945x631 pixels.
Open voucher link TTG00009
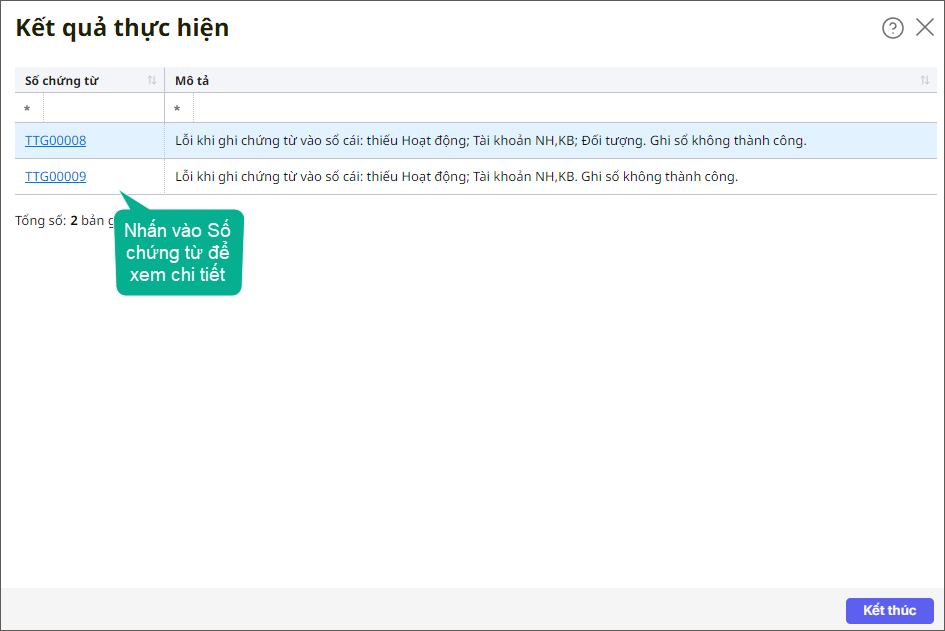click(x=56, y=177)
